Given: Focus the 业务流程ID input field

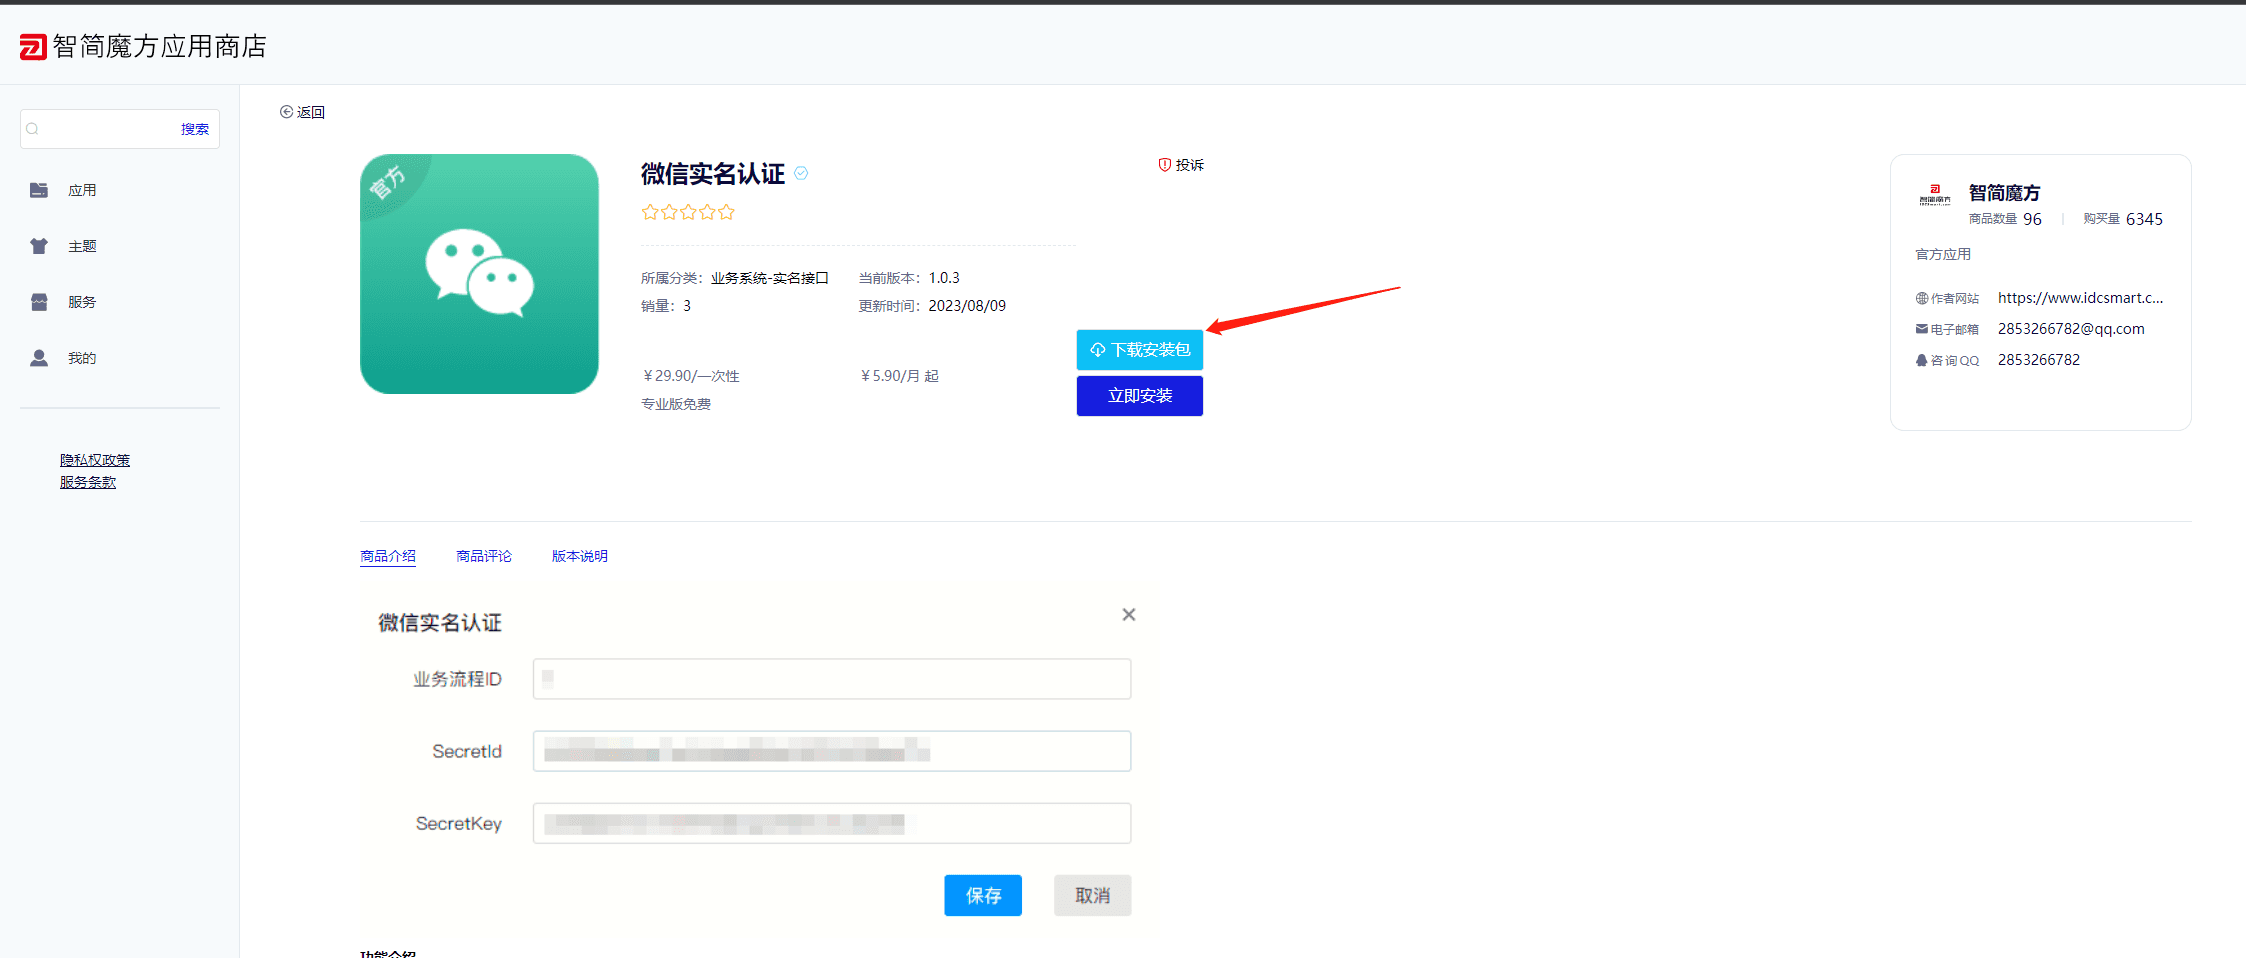Looking at the screenshot, I should [x=832, y=679].
